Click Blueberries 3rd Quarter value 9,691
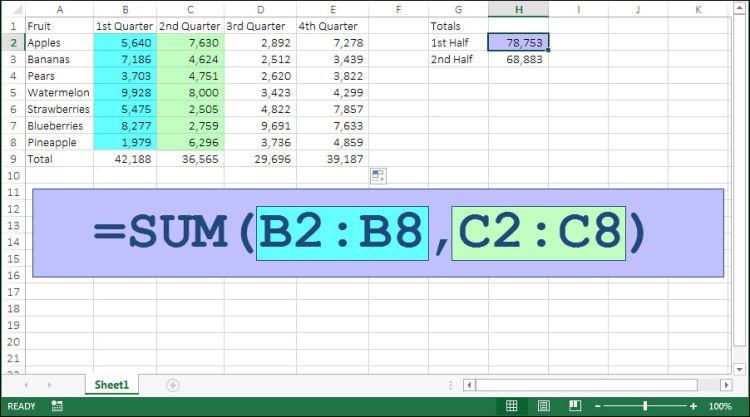This screenshot has width=750, height=417. pos(260,126)
